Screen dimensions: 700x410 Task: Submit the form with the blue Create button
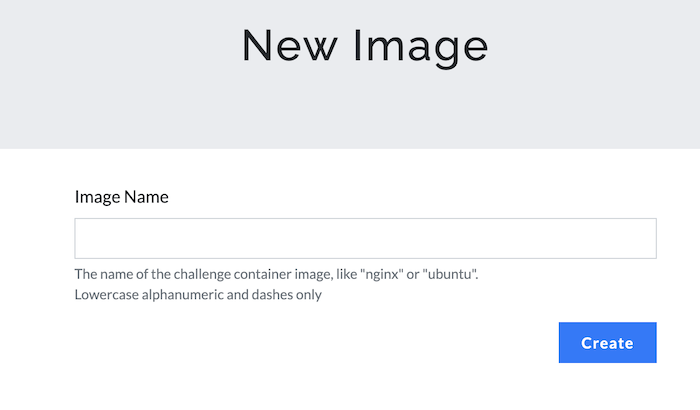[x=607, y=343]
